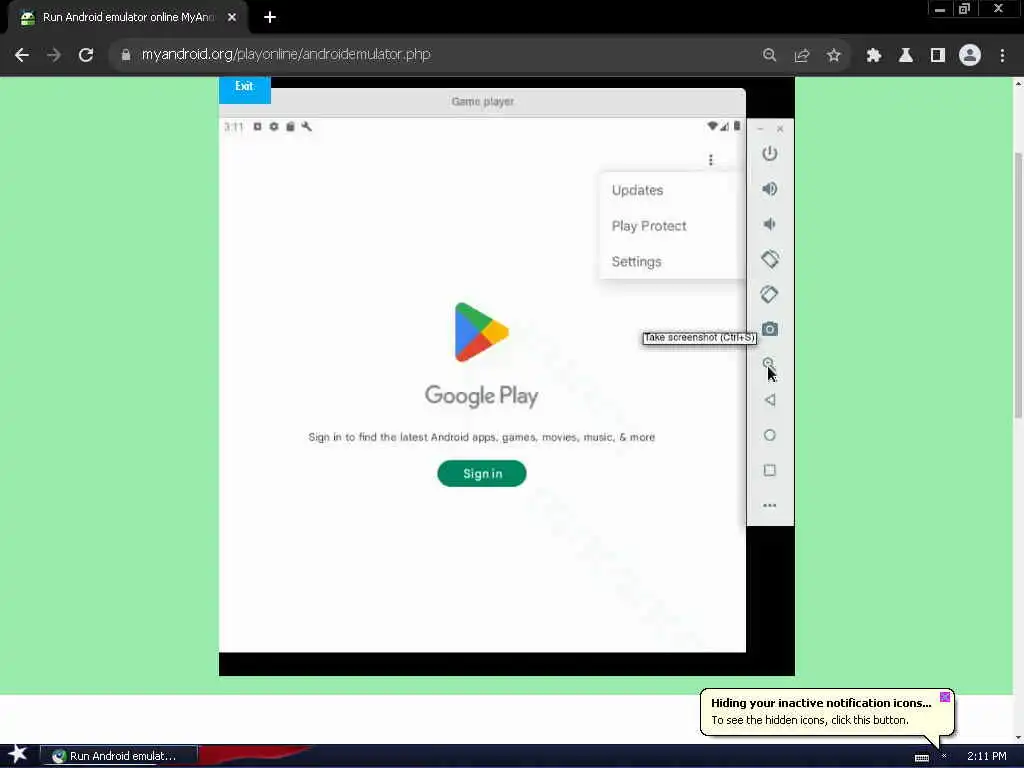Click the keyboard icon in the system tray

click(x=921, y=758)
